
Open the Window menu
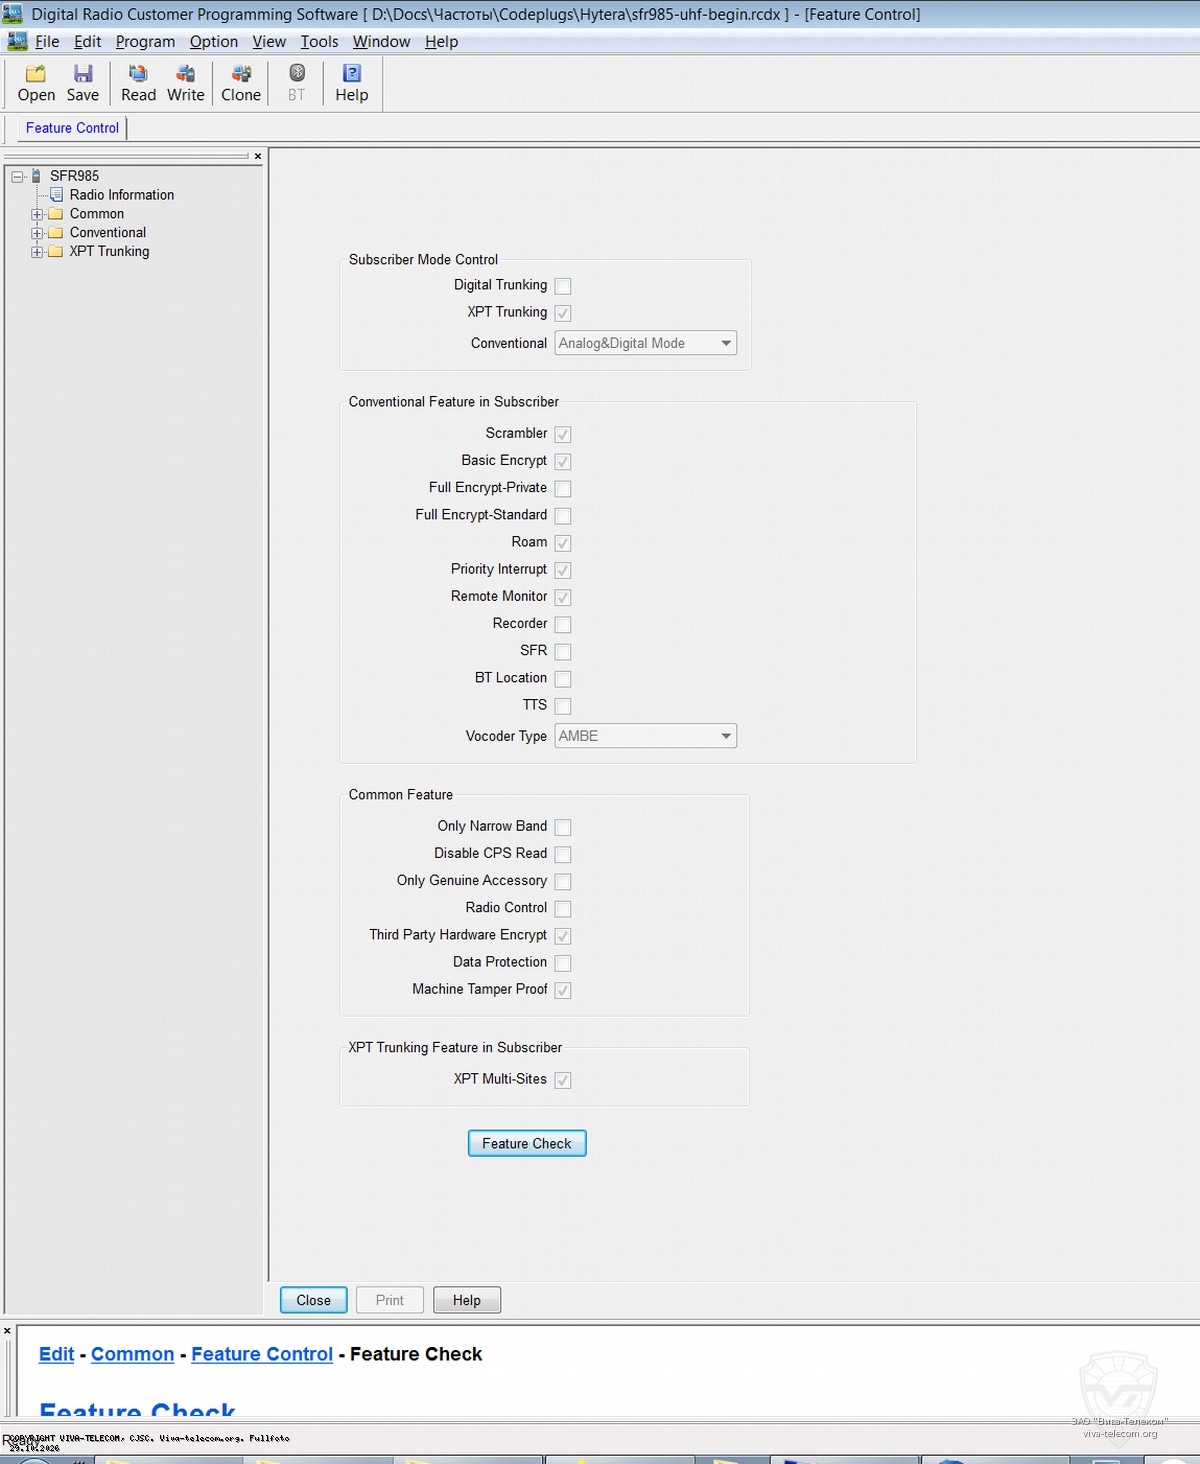click(381, 41)
